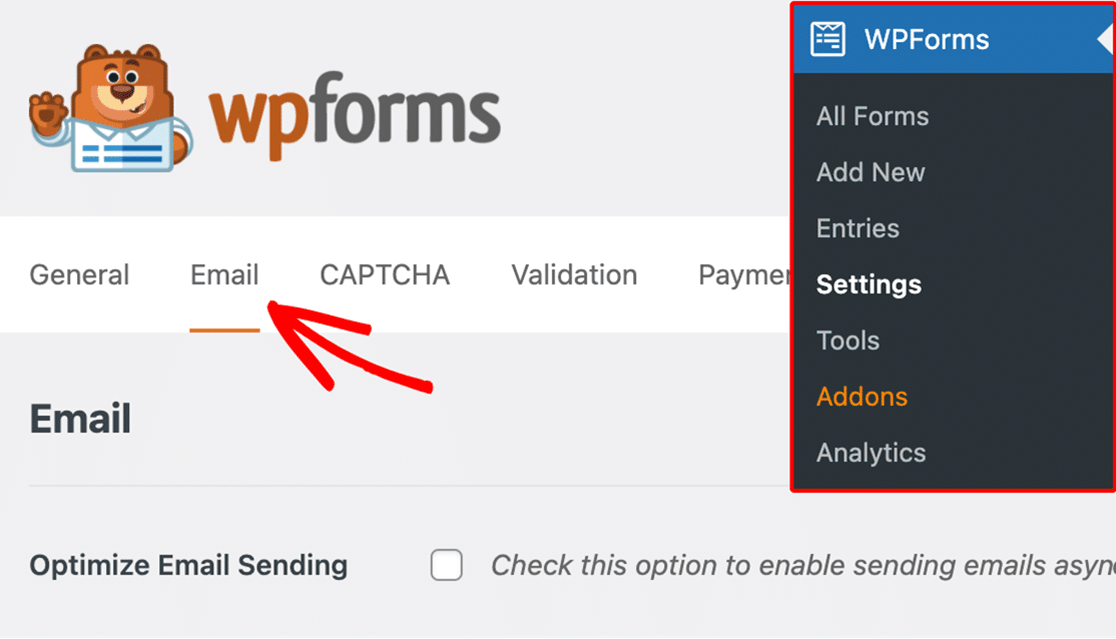The height and width of the screenshot is (639, 1116).
Task: Open All Forms from the sidebar
Action: click(x=871, y=116)
